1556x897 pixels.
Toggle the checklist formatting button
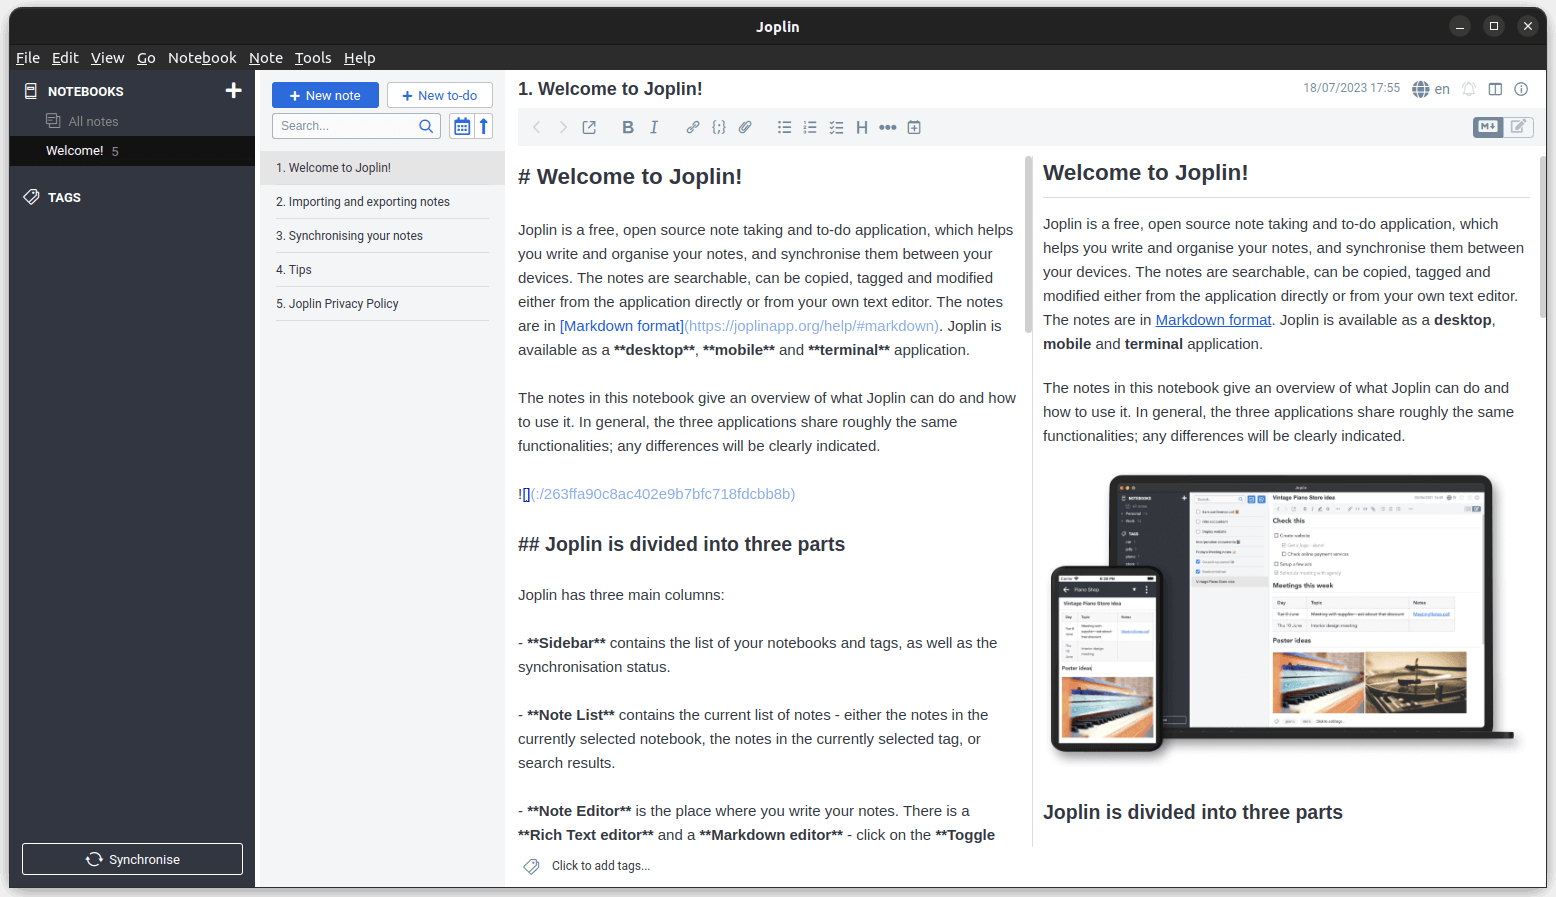tap(836, 127)
